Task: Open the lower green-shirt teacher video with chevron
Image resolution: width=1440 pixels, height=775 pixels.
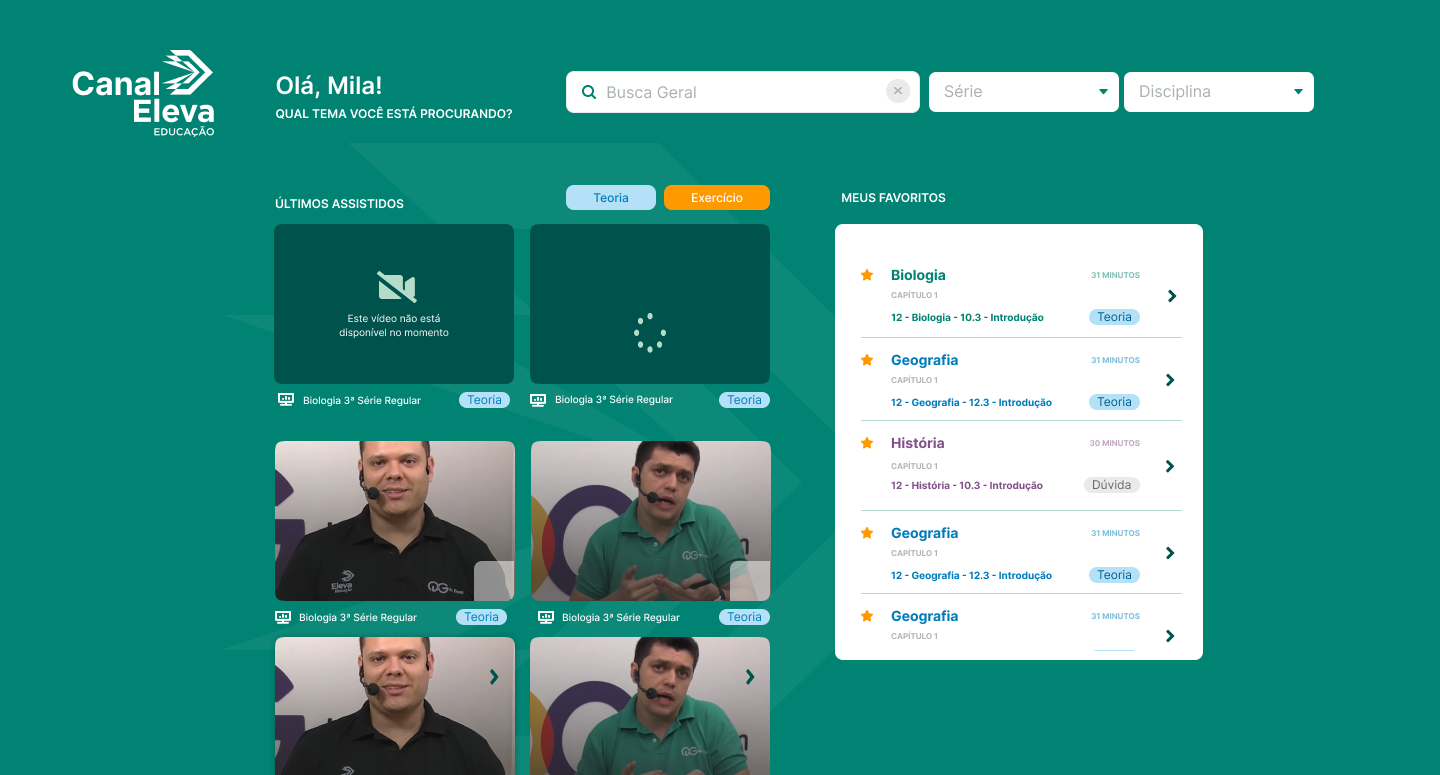Action: tap(650, 706)
